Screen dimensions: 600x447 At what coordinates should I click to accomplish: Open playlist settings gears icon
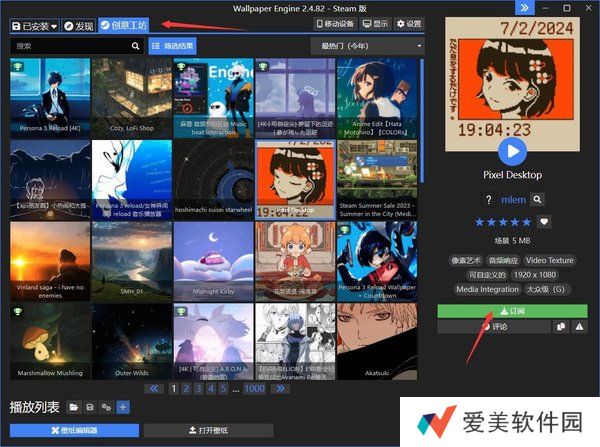pyautogui.click(x=106, y=407)
